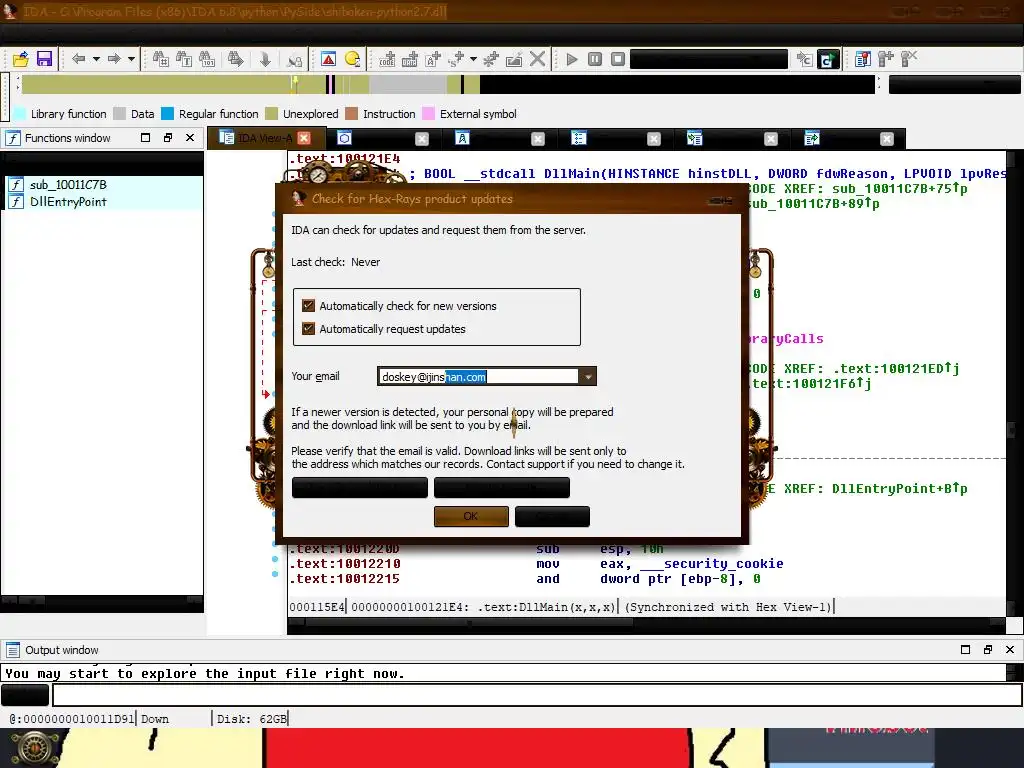The height and width of the screenshot is (768, 1024).
Task: Close the Functions window panel
Action: pyautogui.click(x=190, y=138)
